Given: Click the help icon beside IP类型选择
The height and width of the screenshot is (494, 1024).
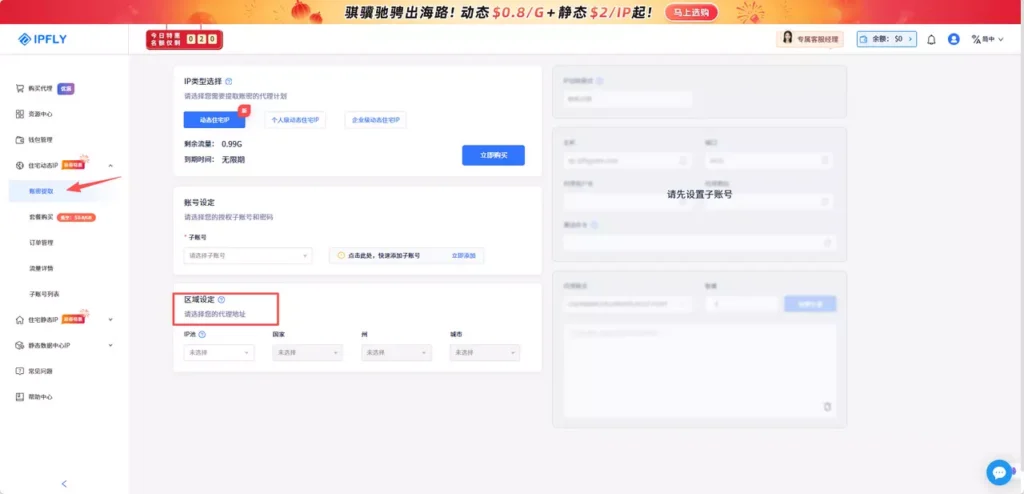Looking at the screenshot, I should tap(229, 82).
